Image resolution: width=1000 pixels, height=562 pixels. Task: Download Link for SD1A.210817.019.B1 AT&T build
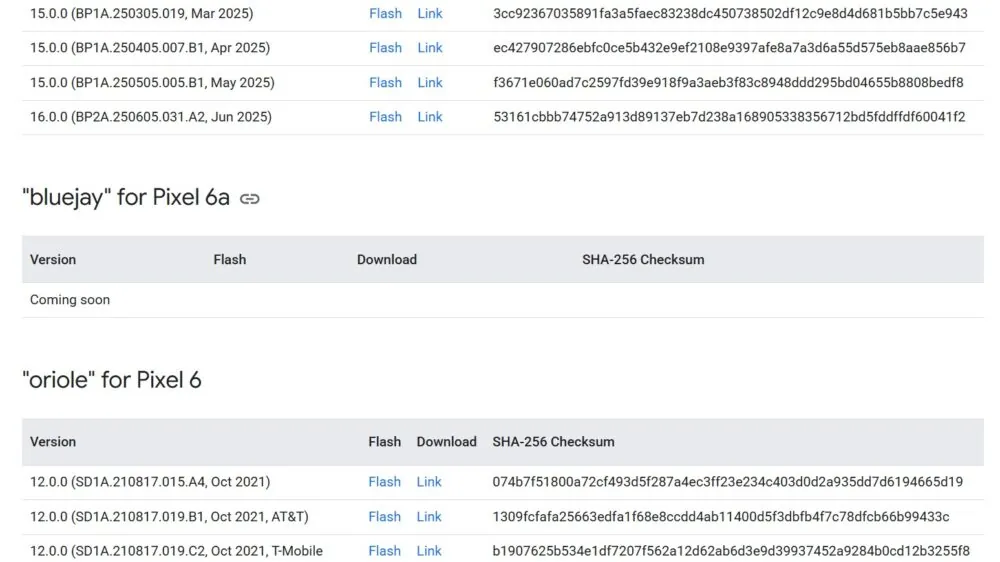429,517
